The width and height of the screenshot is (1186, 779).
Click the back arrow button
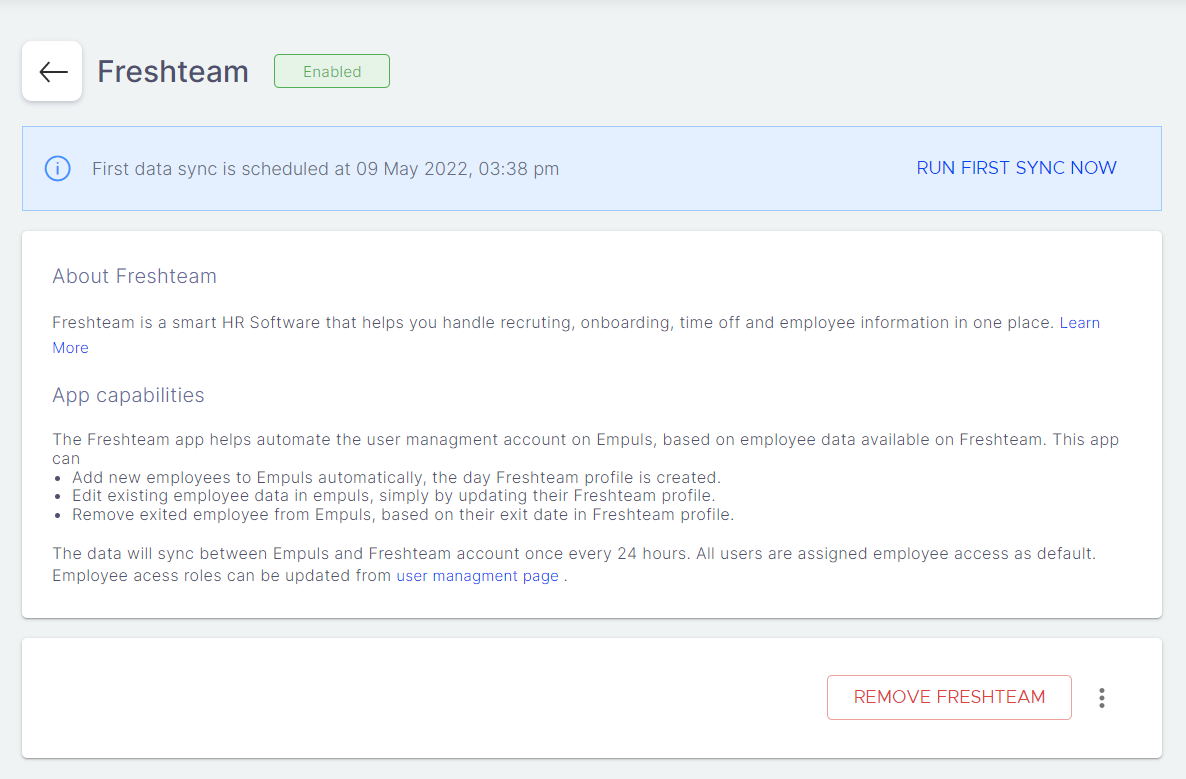52,71
